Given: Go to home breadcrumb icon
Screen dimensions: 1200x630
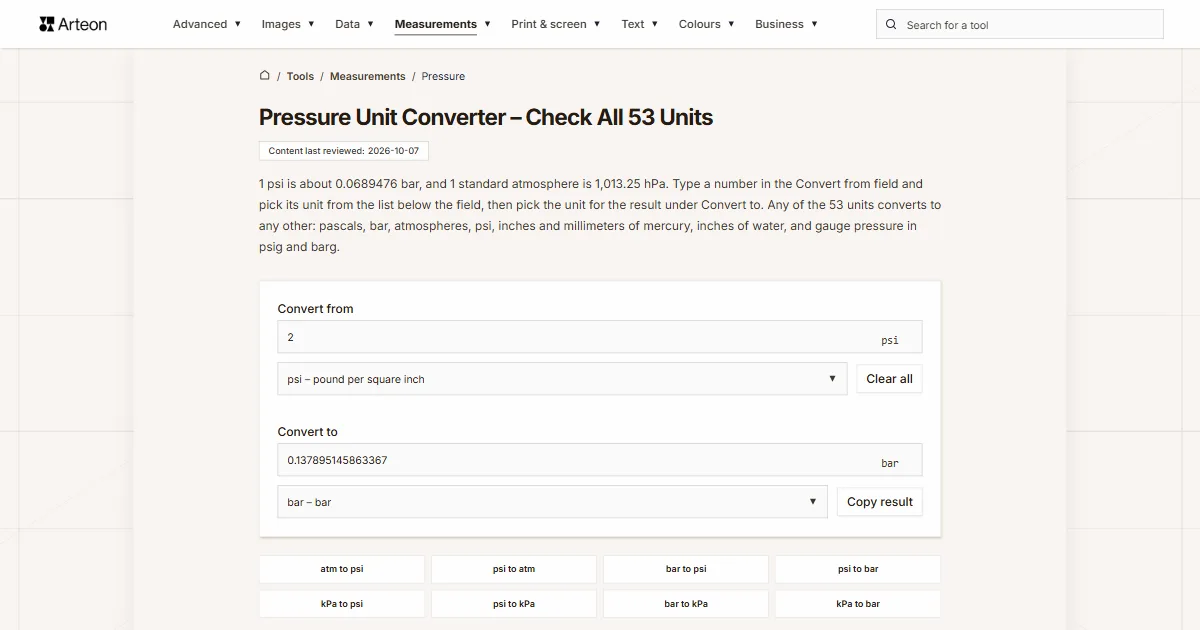Looking at the screenshot, I should (265, 76).
